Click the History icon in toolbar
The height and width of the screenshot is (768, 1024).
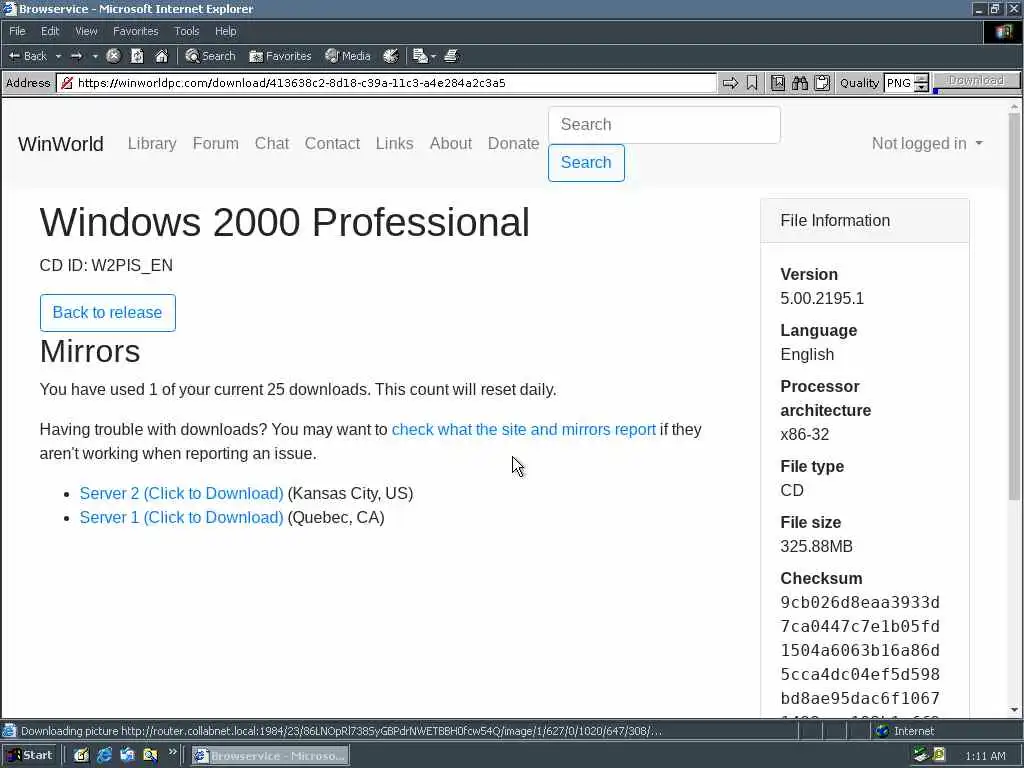coord(391,56)
